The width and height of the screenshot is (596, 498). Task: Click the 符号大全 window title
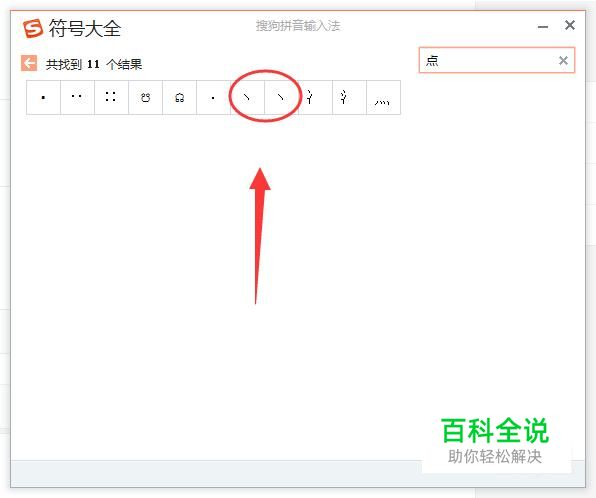click(85, 29)
